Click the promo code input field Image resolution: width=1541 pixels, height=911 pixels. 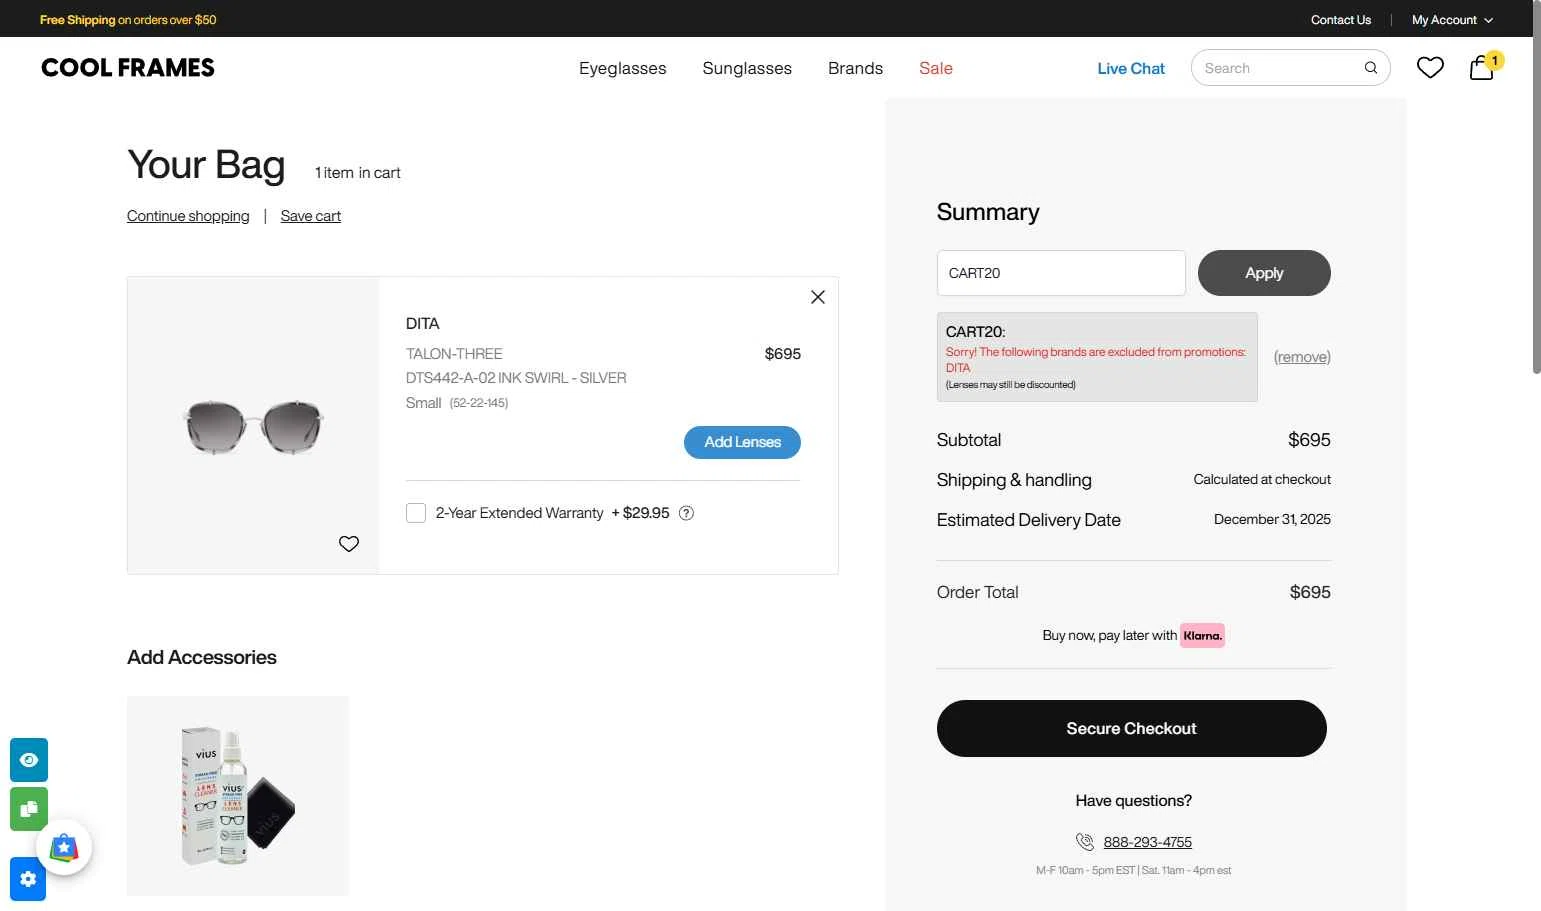point(1061,273)
